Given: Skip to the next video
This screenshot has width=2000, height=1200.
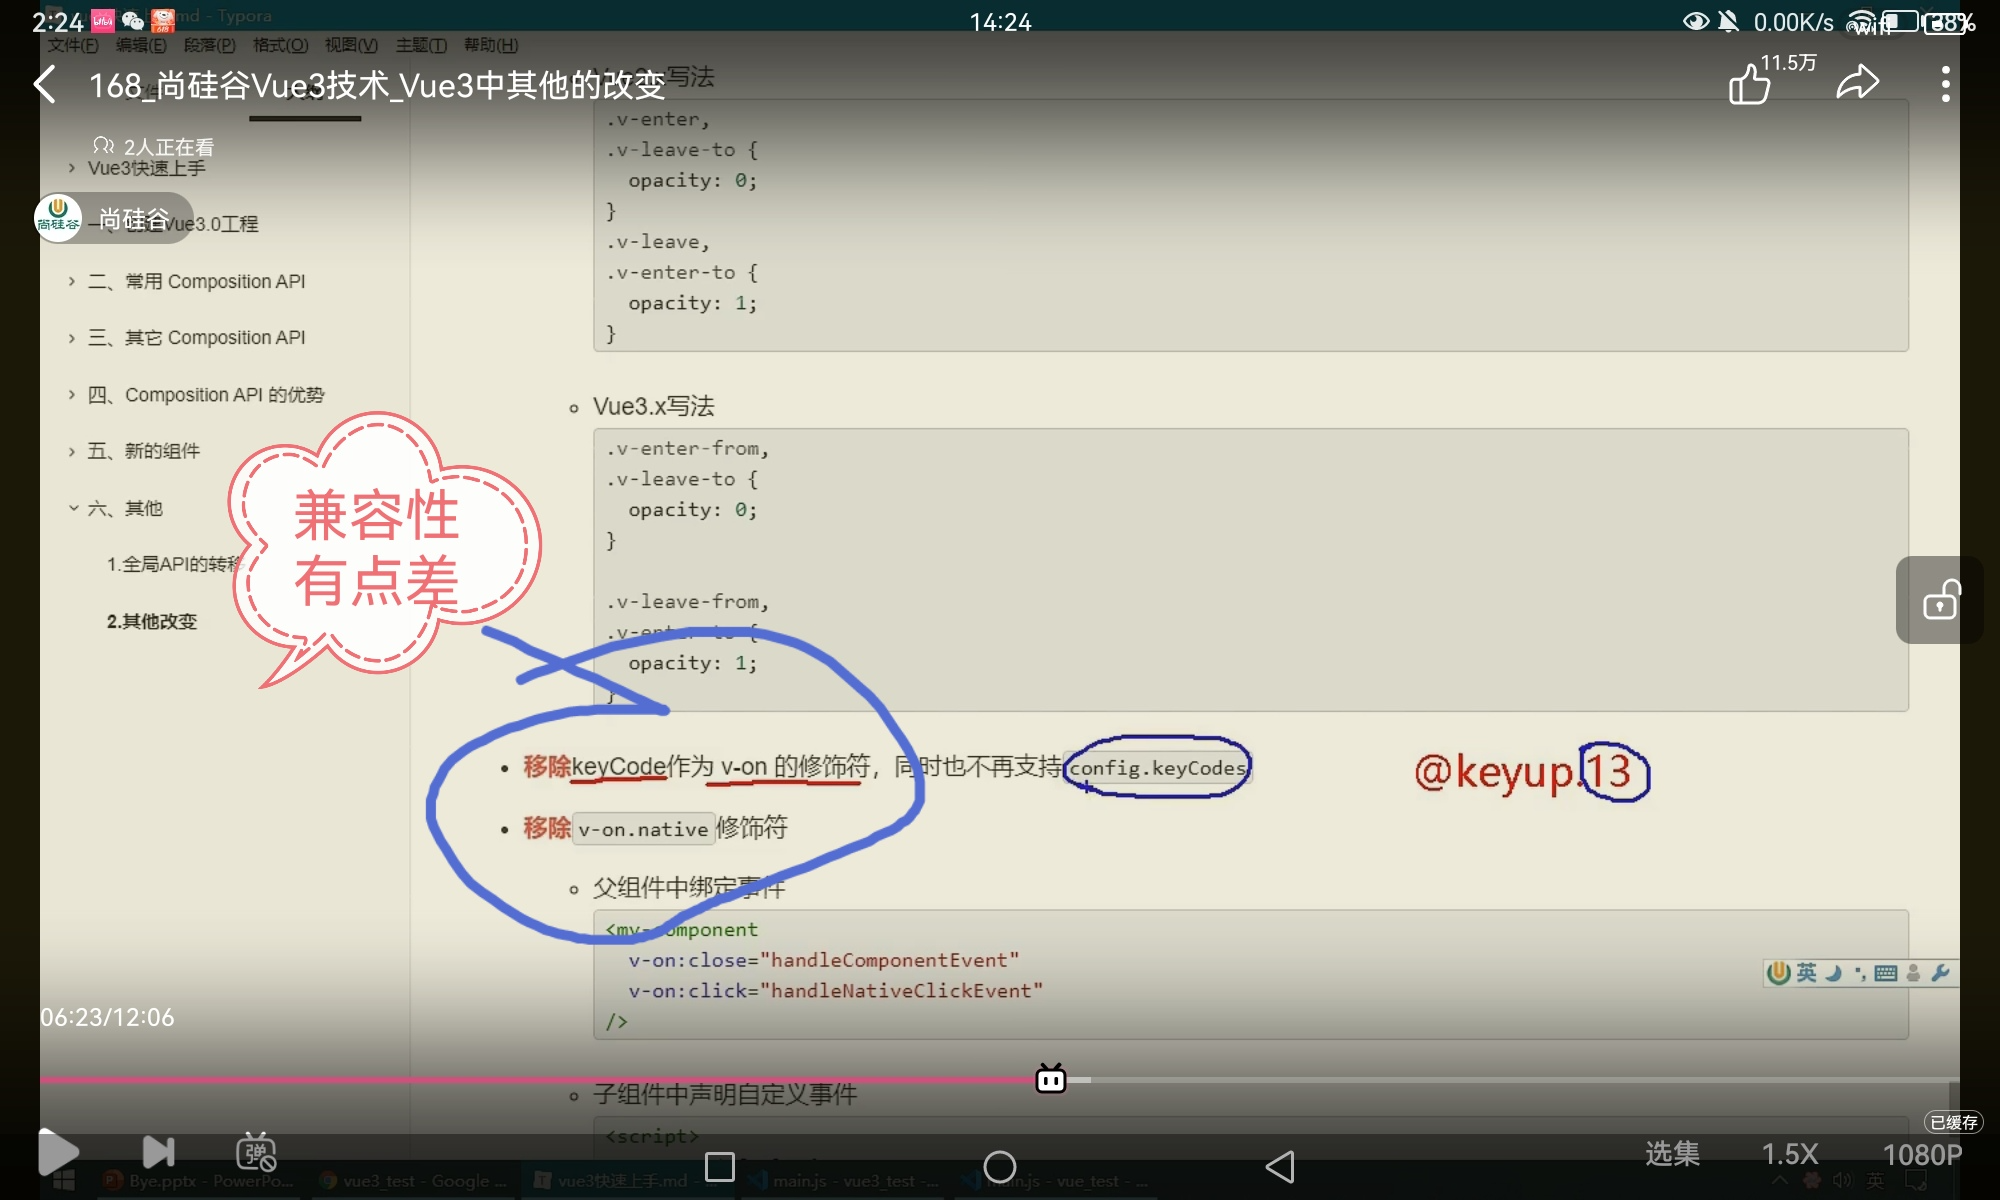Looking at the screenshot, I should click(158, 1152).
